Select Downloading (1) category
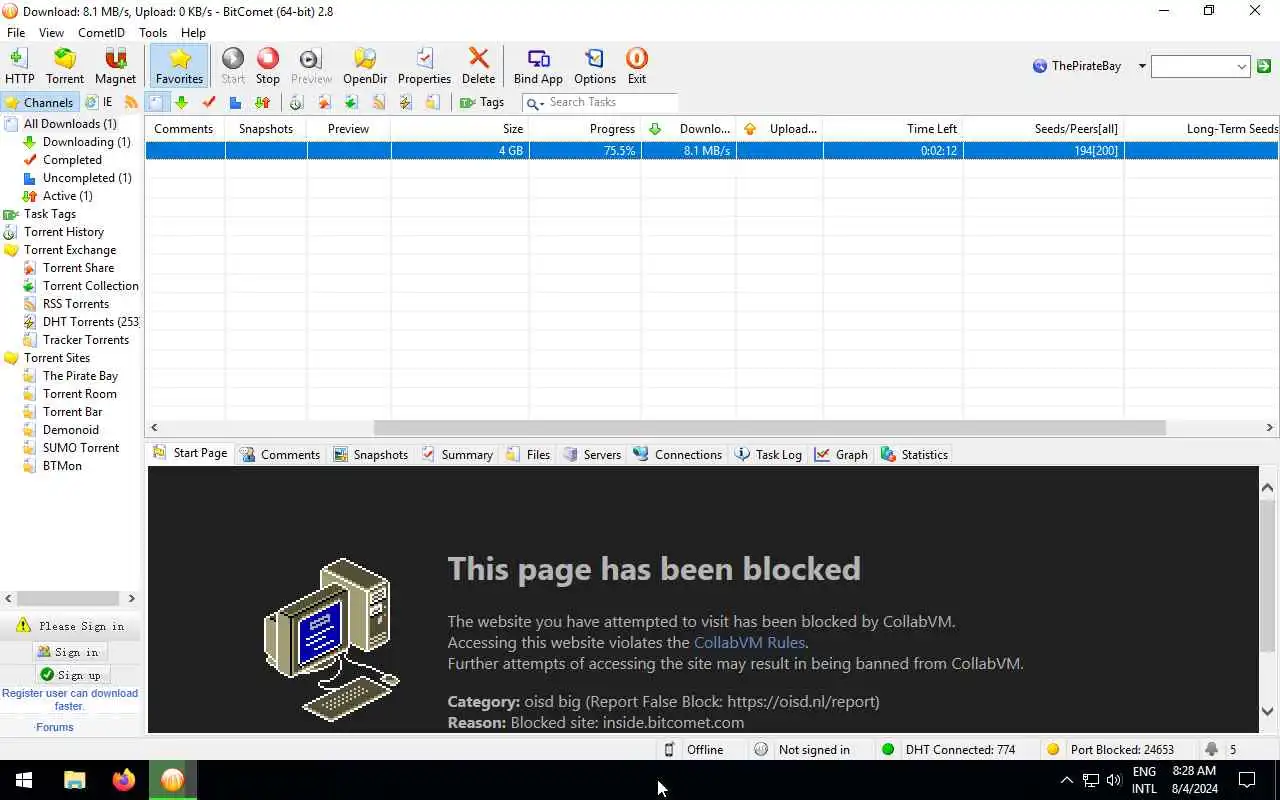This screenshot has width=1280, height=800. (86, 142)
